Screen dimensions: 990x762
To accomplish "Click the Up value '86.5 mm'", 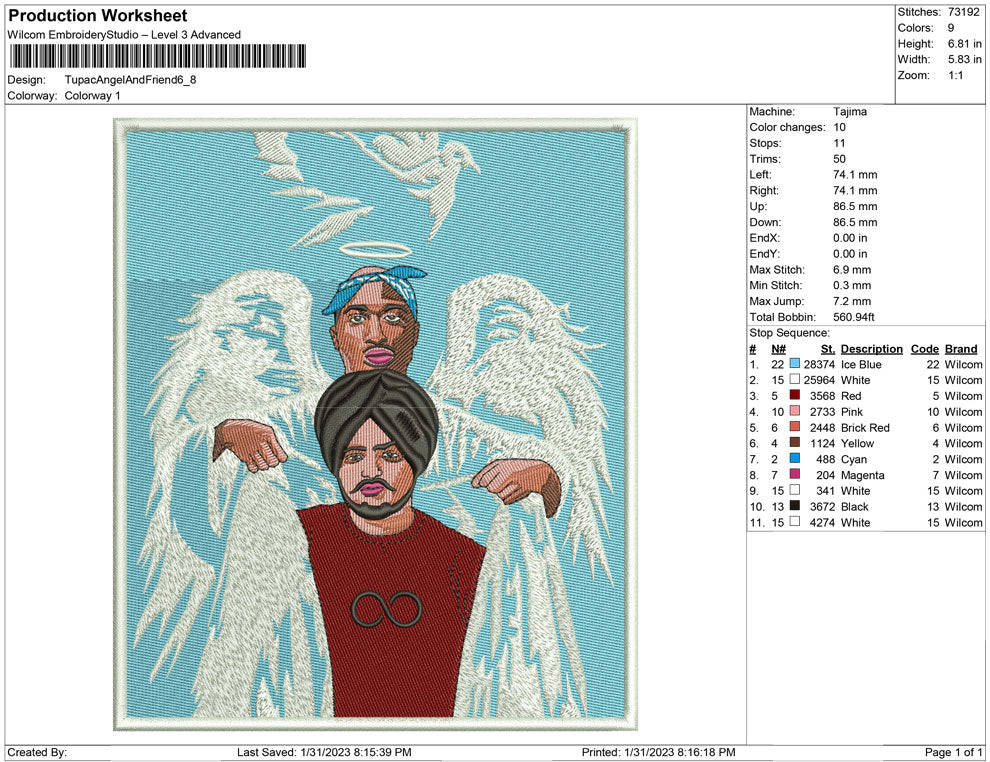I will click(x=855, y=206).
